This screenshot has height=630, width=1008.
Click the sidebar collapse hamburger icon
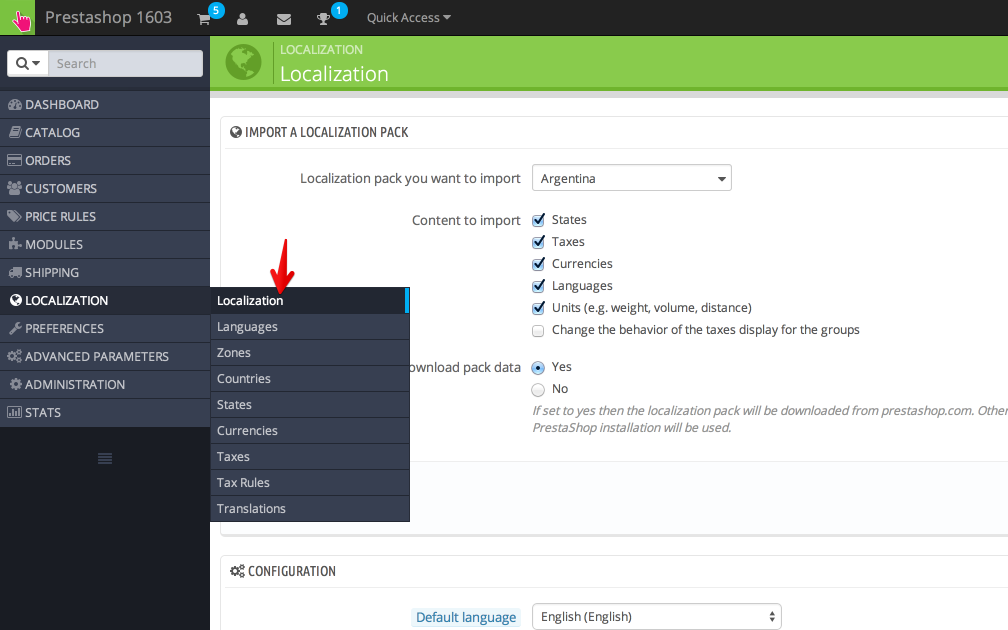pyautogui.click(x=104, y=457)
